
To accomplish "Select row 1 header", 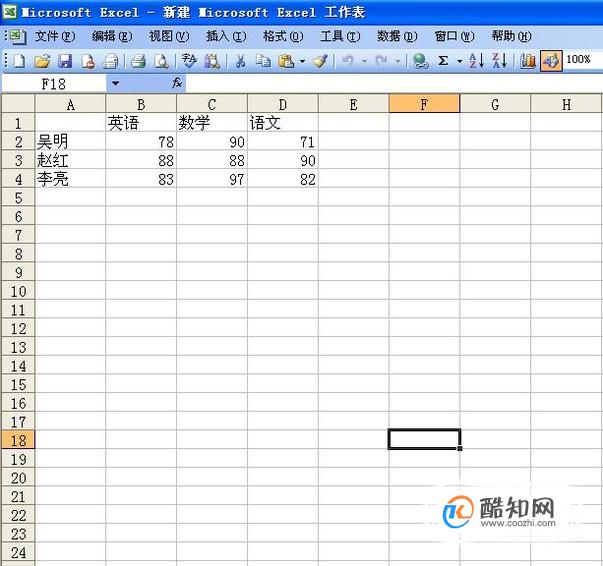I will 18,123.
